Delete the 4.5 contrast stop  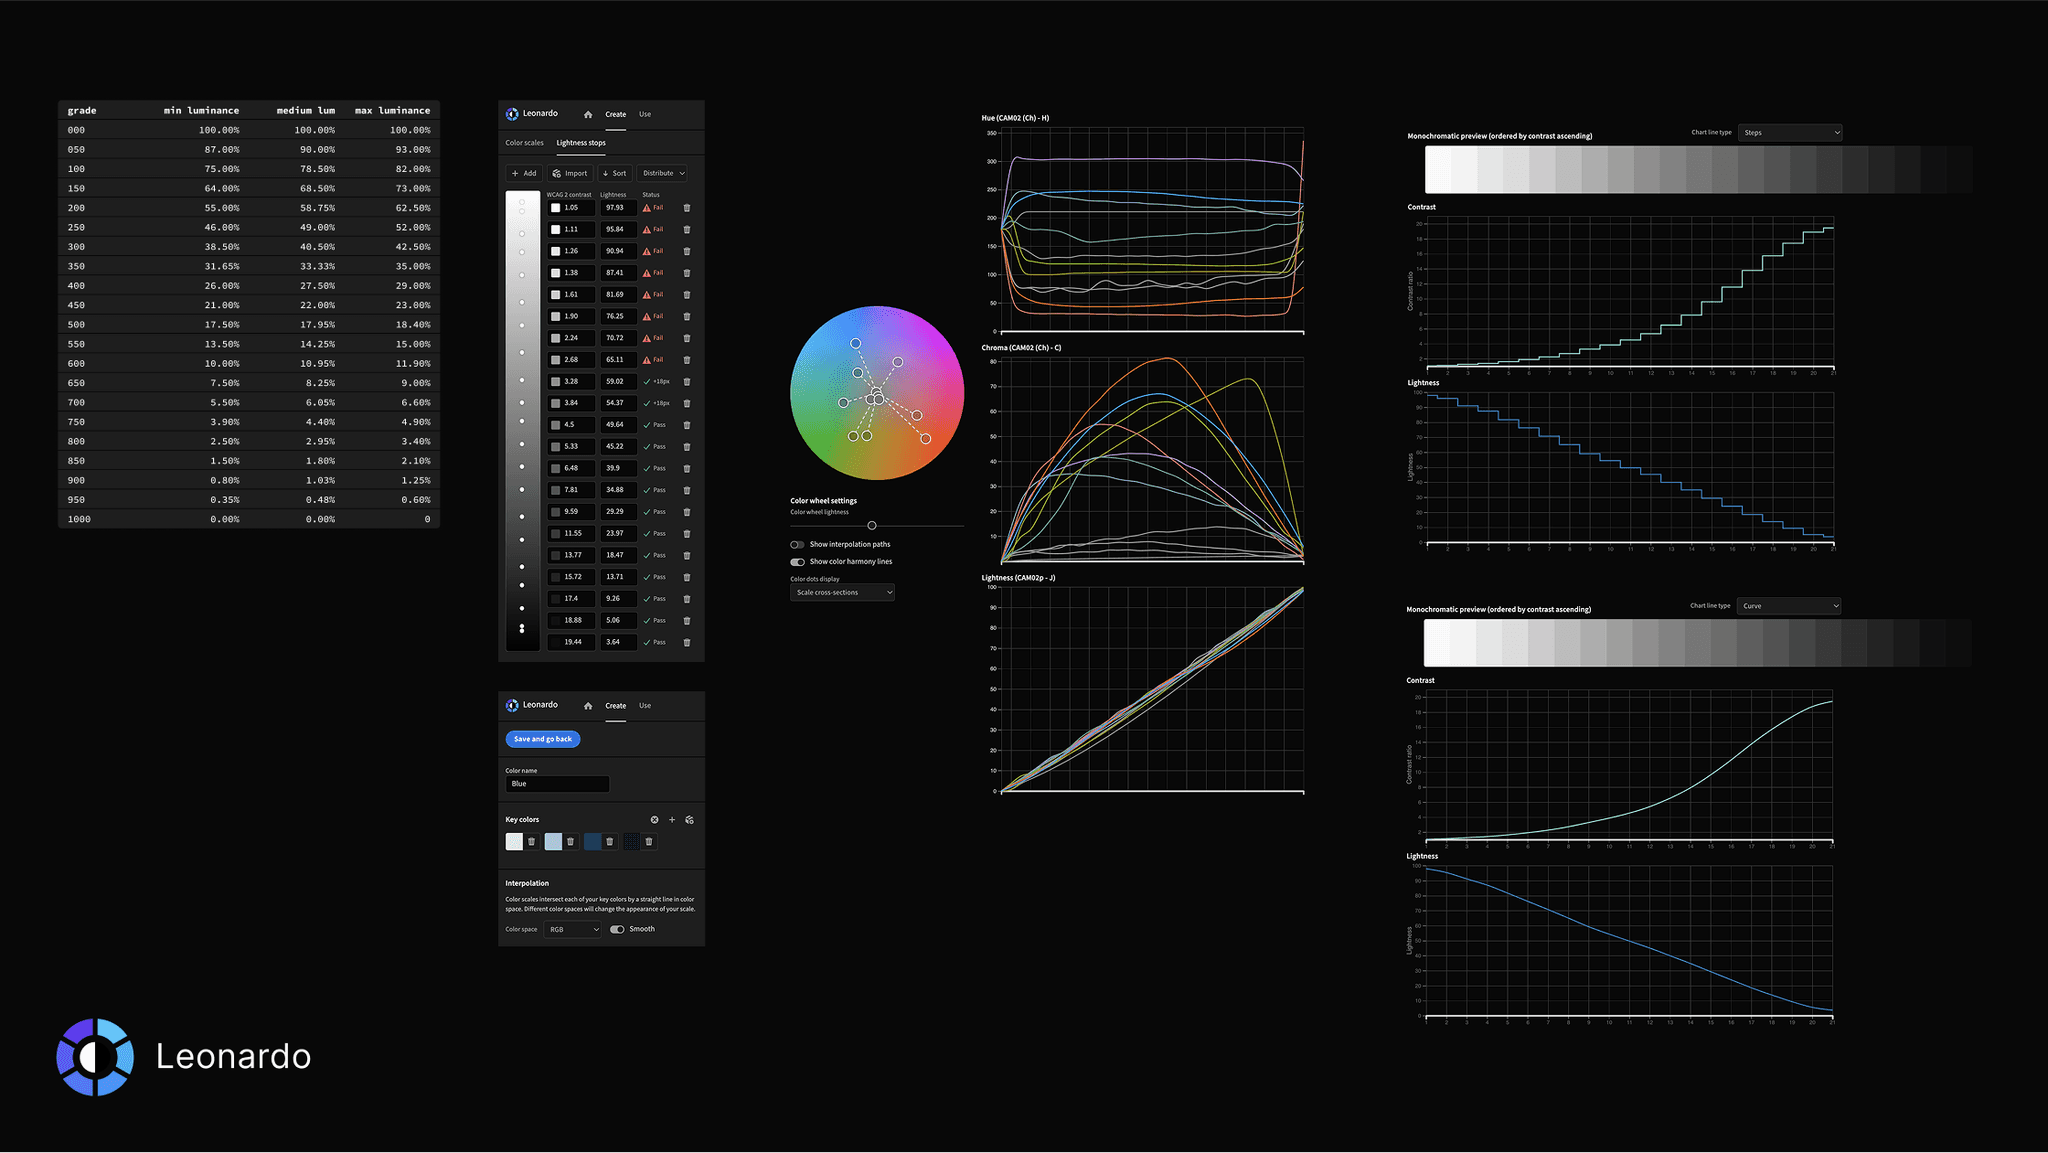click(x=687, y=425)
